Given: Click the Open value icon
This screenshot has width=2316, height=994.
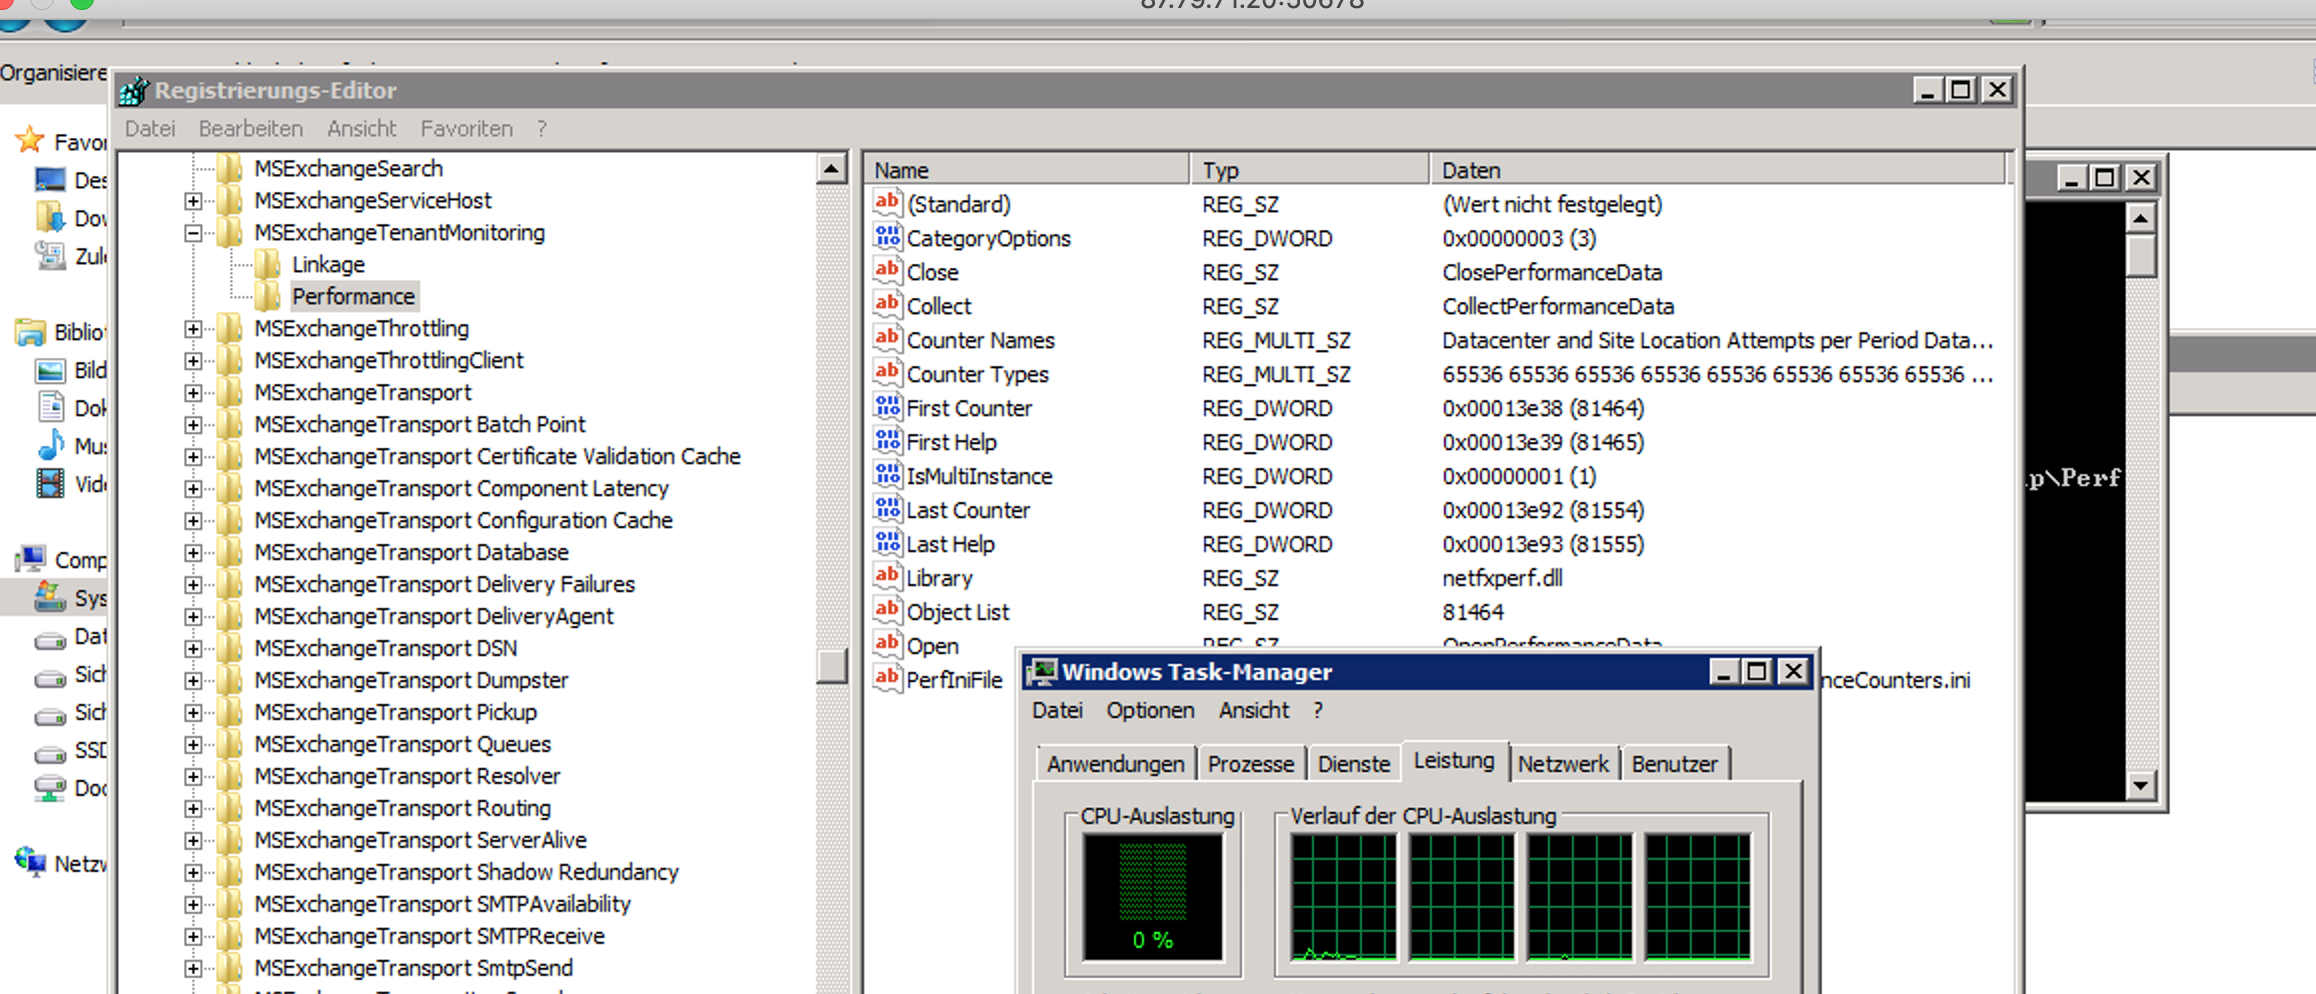Looking at the screenshot, I should [887, 645].
